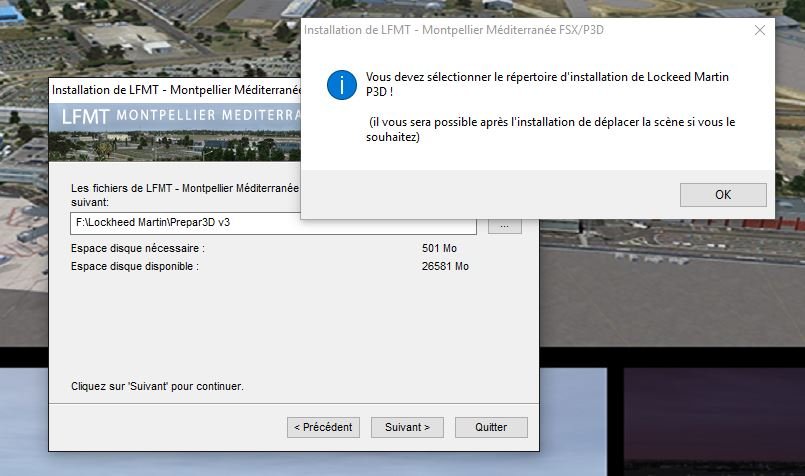
Task: Click the purple sunset thumbnail in background
Action: [713, 420]
